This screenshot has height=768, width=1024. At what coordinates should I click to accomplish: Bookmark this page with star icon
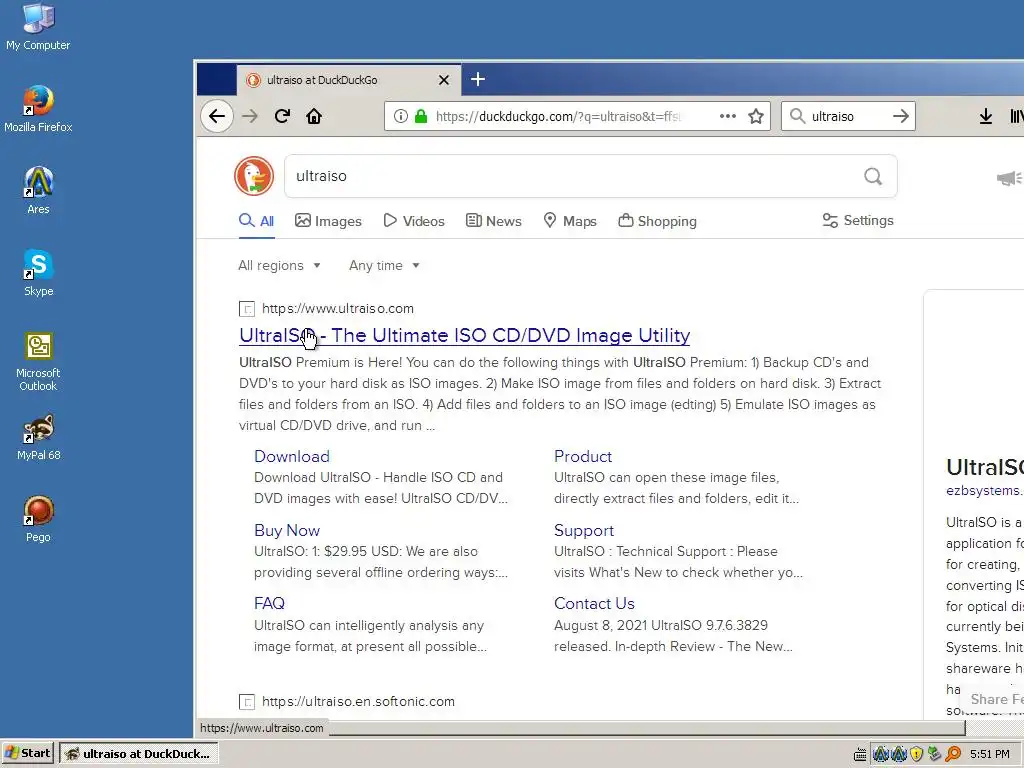pos(756,116)
